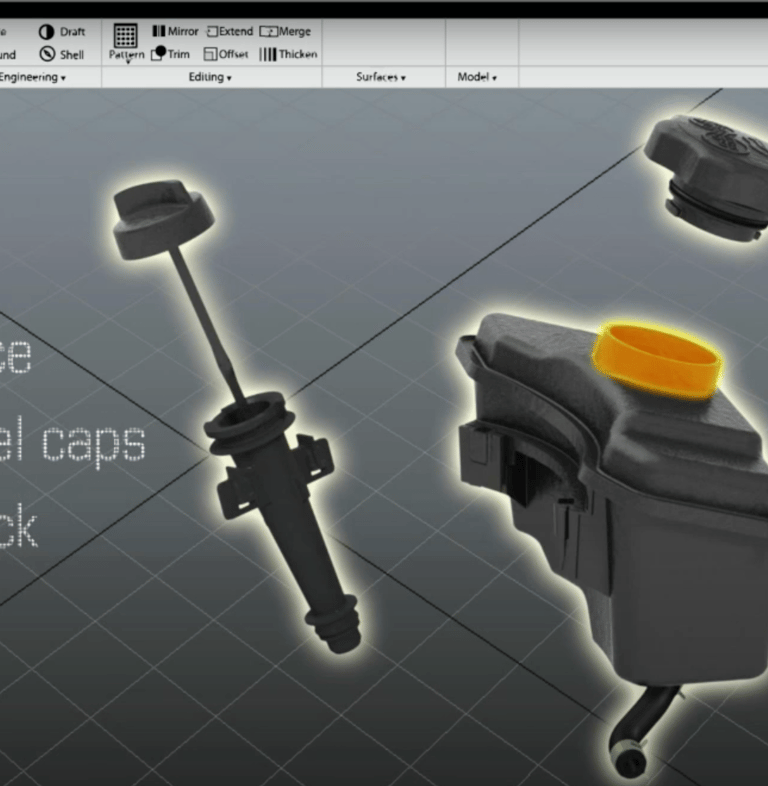Click the Extend tool icon
Viewport: 768px width, 786px height.
213,32
